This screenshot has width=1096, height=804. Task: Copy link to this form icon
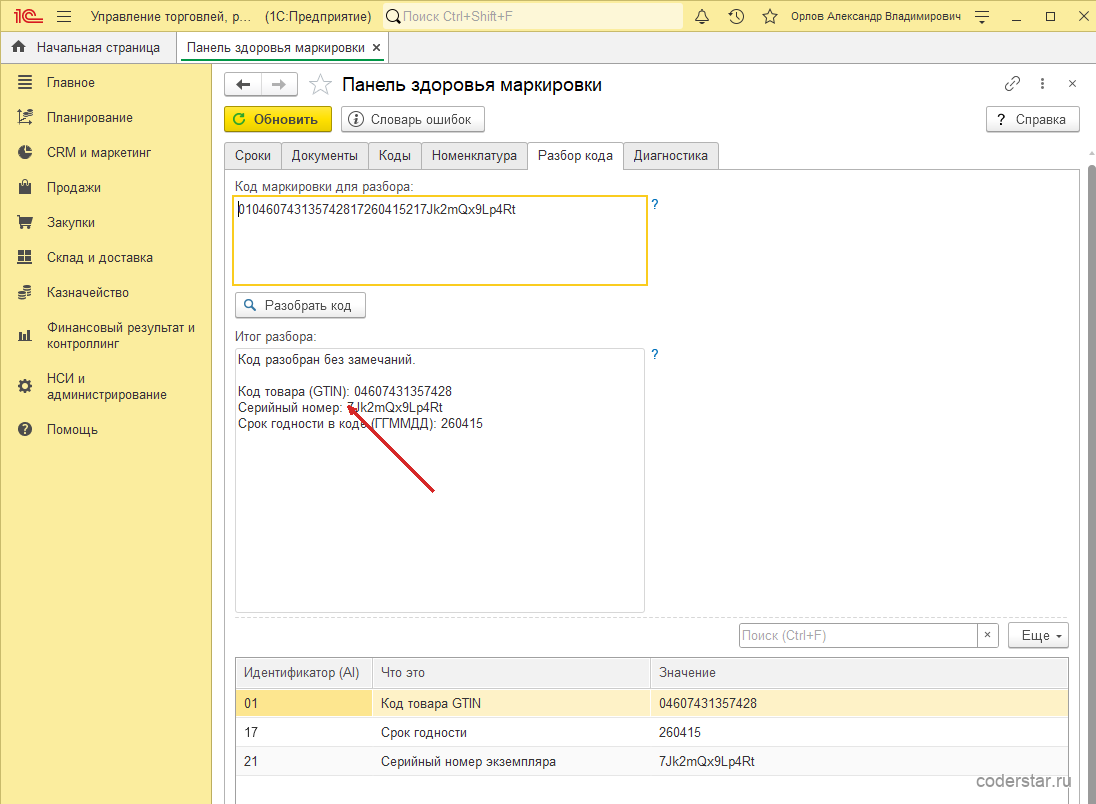(x=1012, y=84)
